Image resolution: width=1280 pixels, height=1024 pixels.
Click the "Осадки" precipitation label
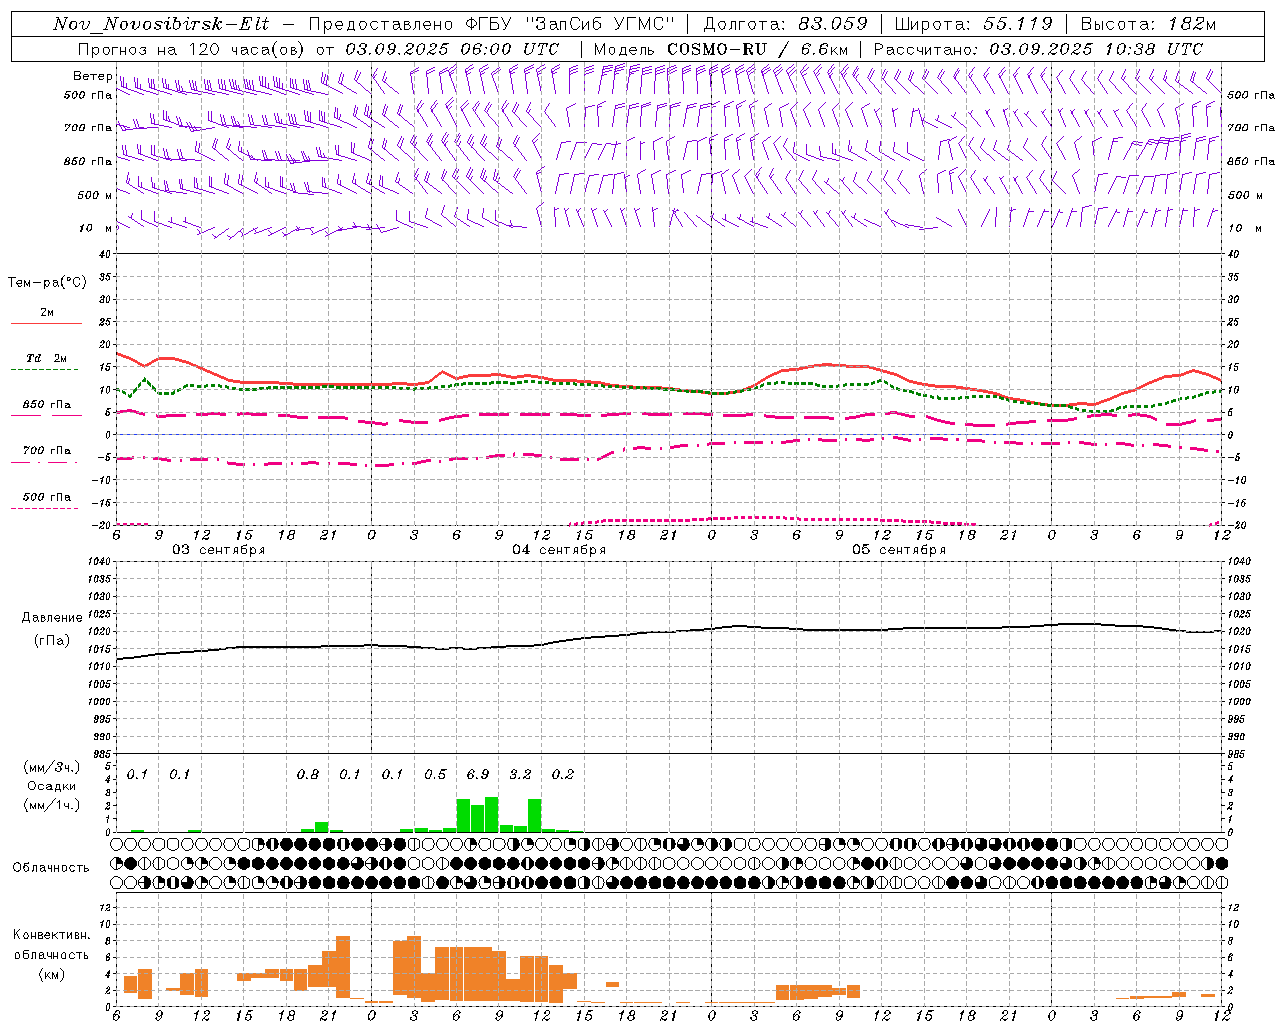point(52,786)
